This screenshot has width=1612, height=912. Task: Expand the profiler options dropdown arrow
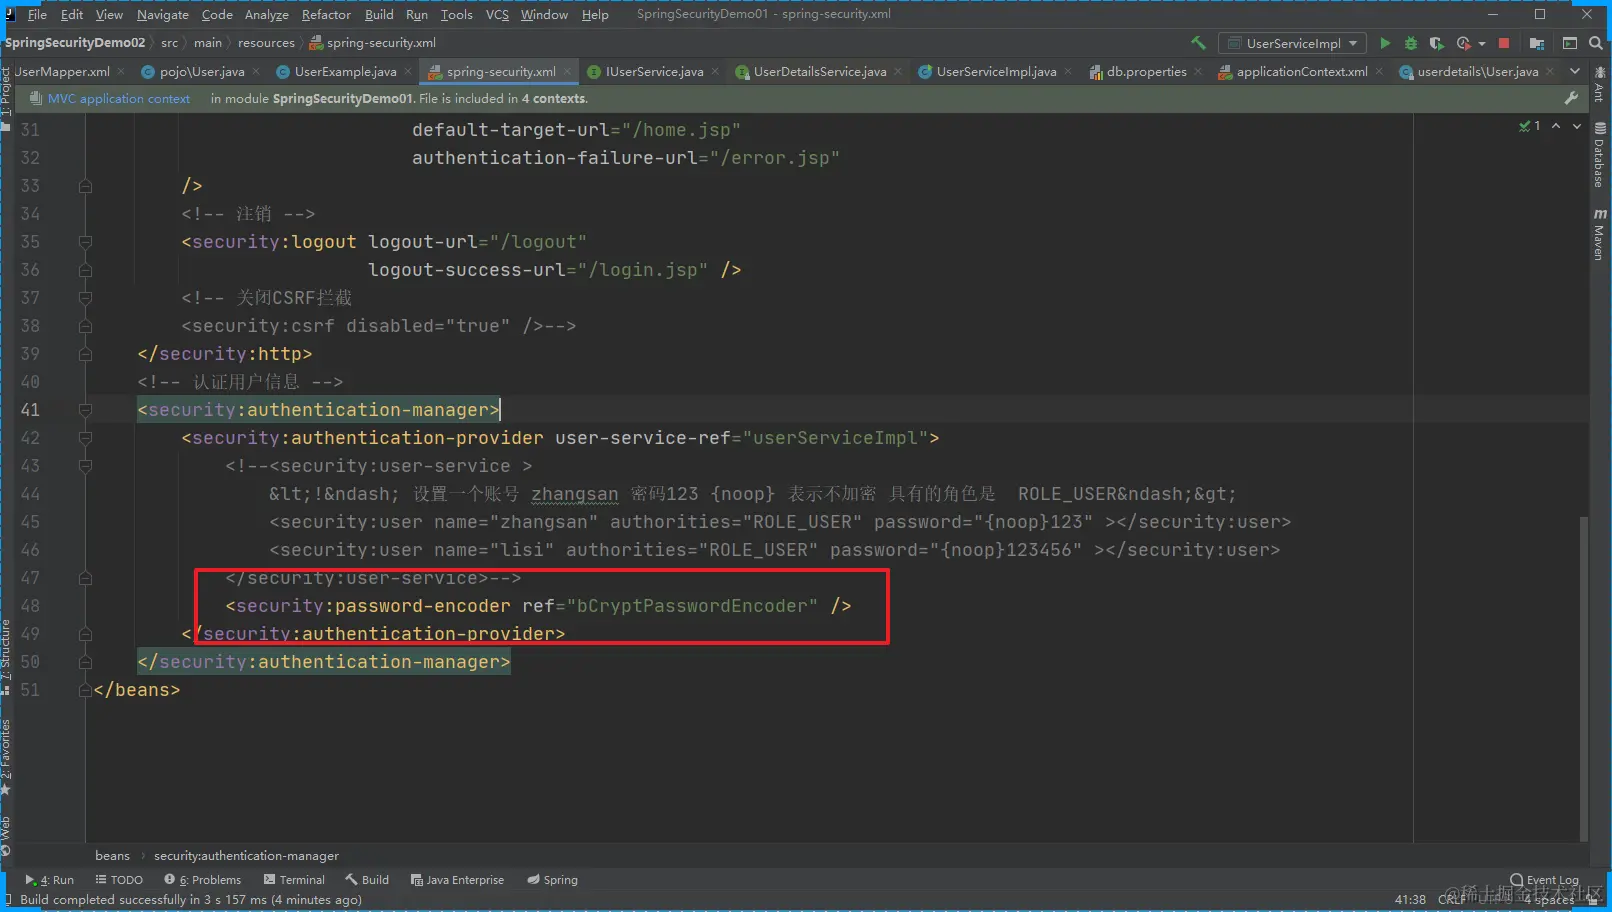point(1481,43)
